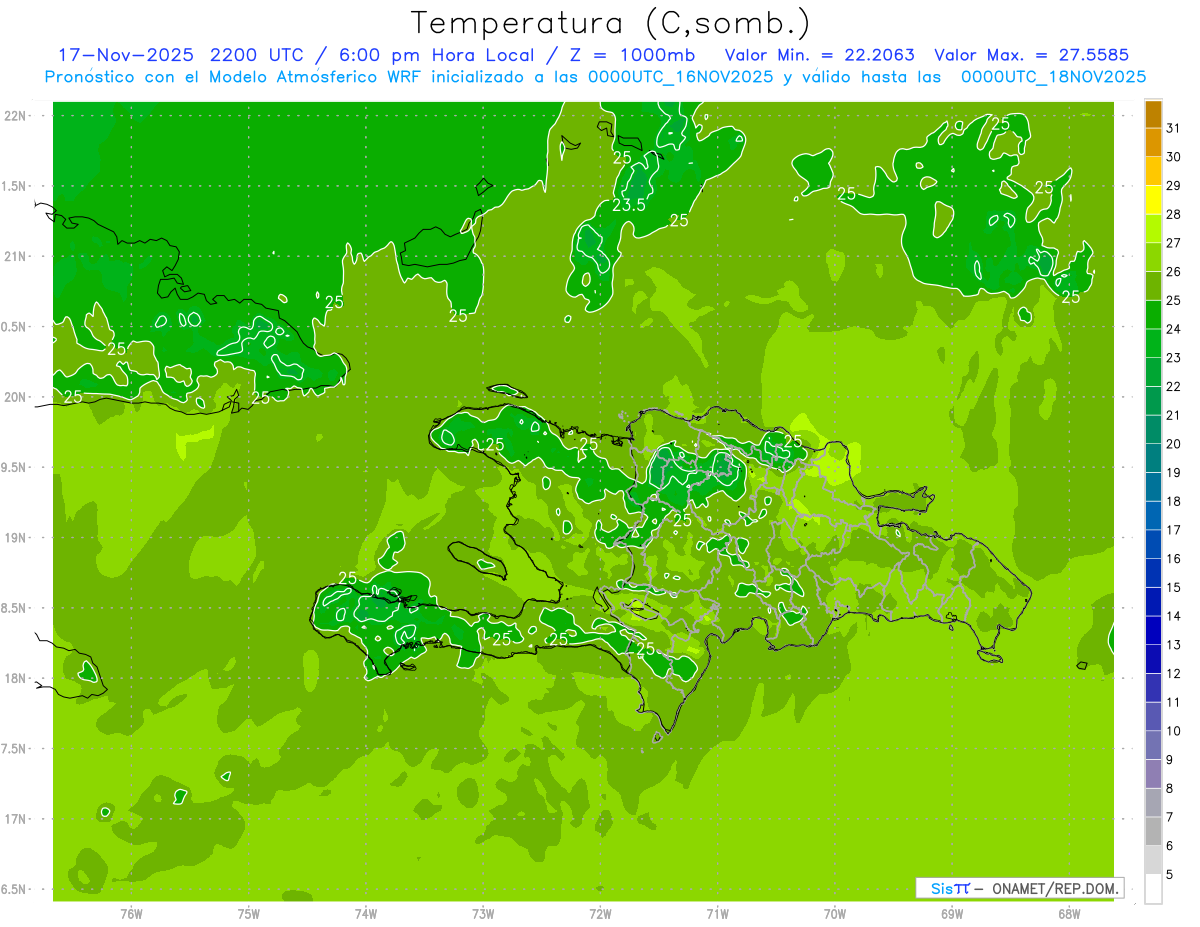The width and height of the screenshot is (1200, 927).
Task: Click the "19N" latitude label
Action: pos(15,538)
